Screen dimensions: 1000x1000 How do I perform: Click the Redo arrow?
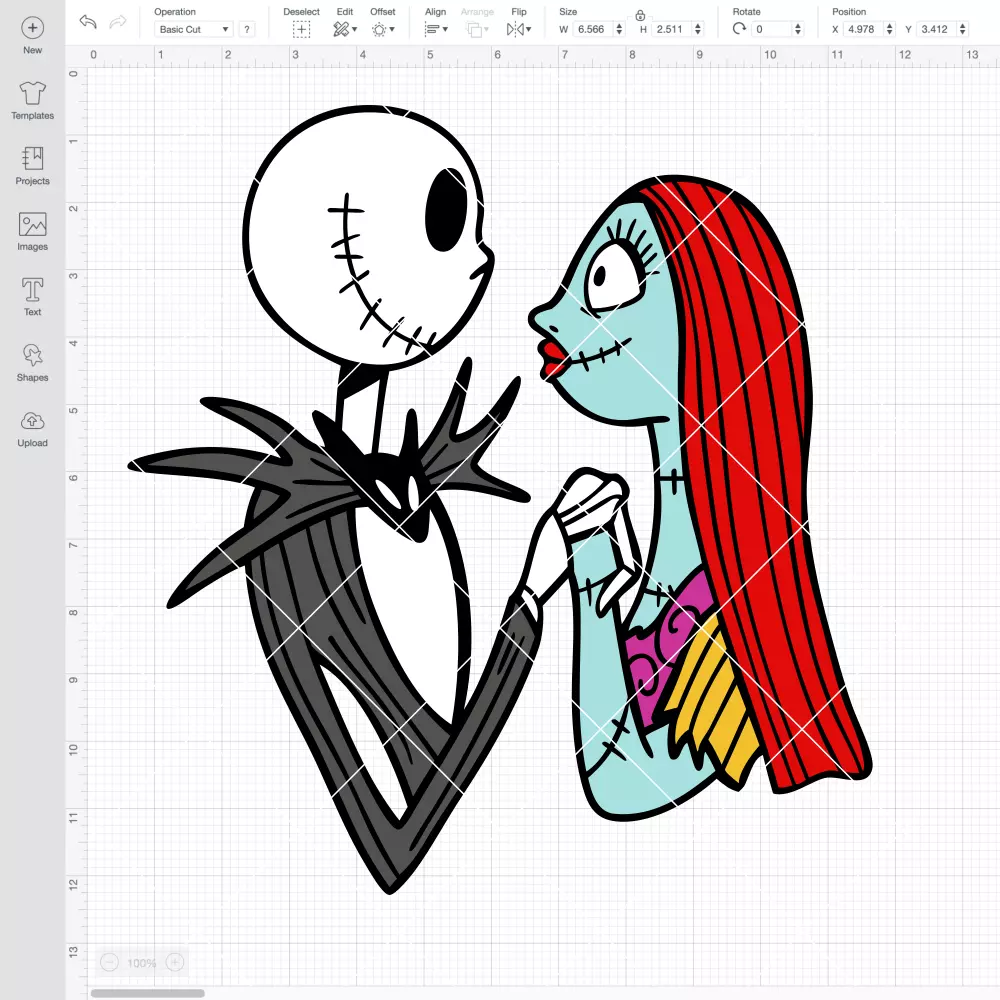pos(118,22)
